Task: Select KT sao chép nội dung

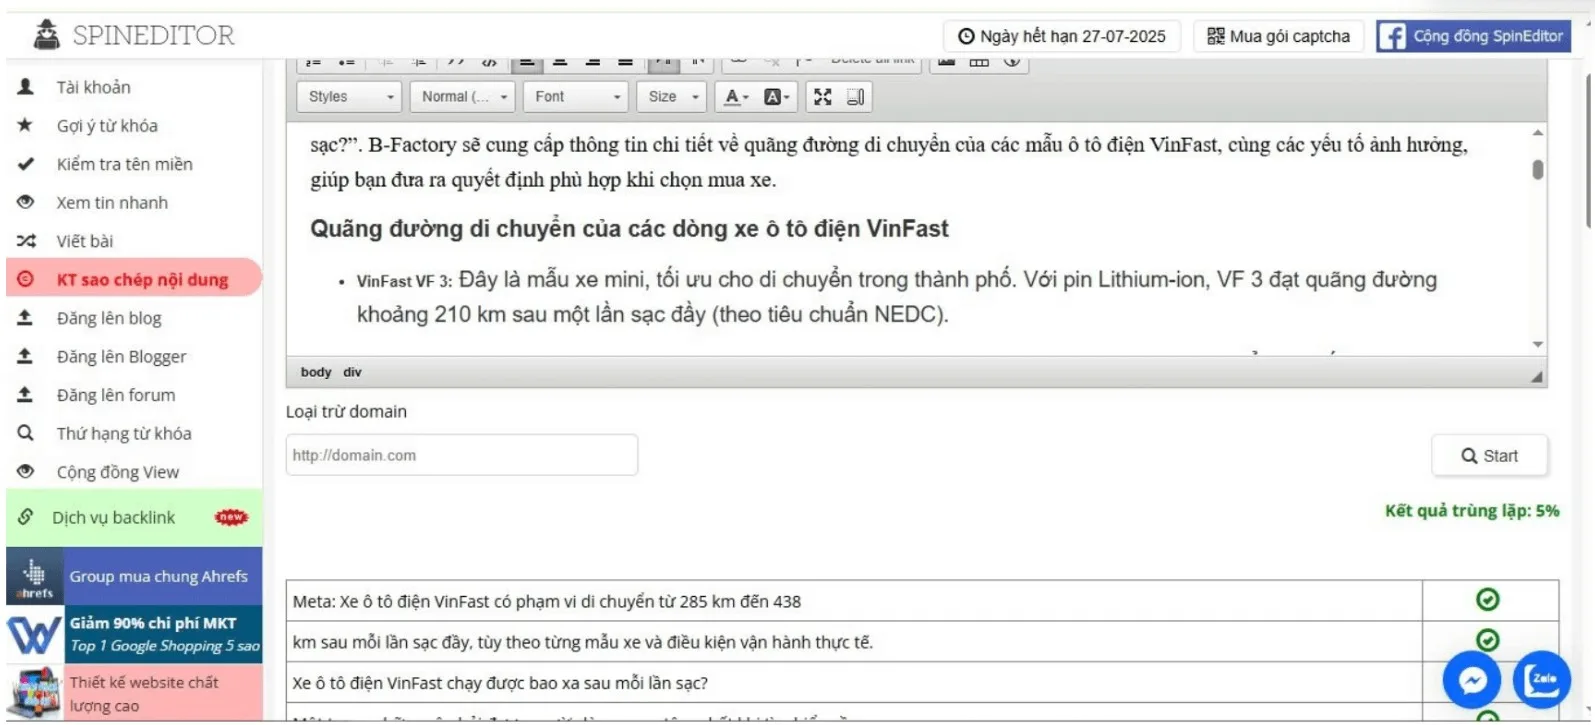Action: click(134, 279)
